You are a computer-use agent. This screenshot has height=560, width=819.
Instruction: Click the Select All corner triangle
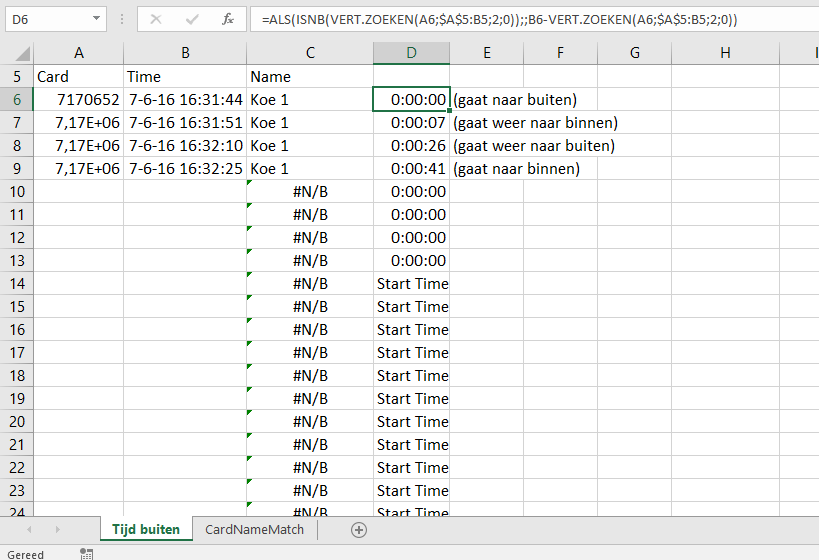[x=23, y=53]
